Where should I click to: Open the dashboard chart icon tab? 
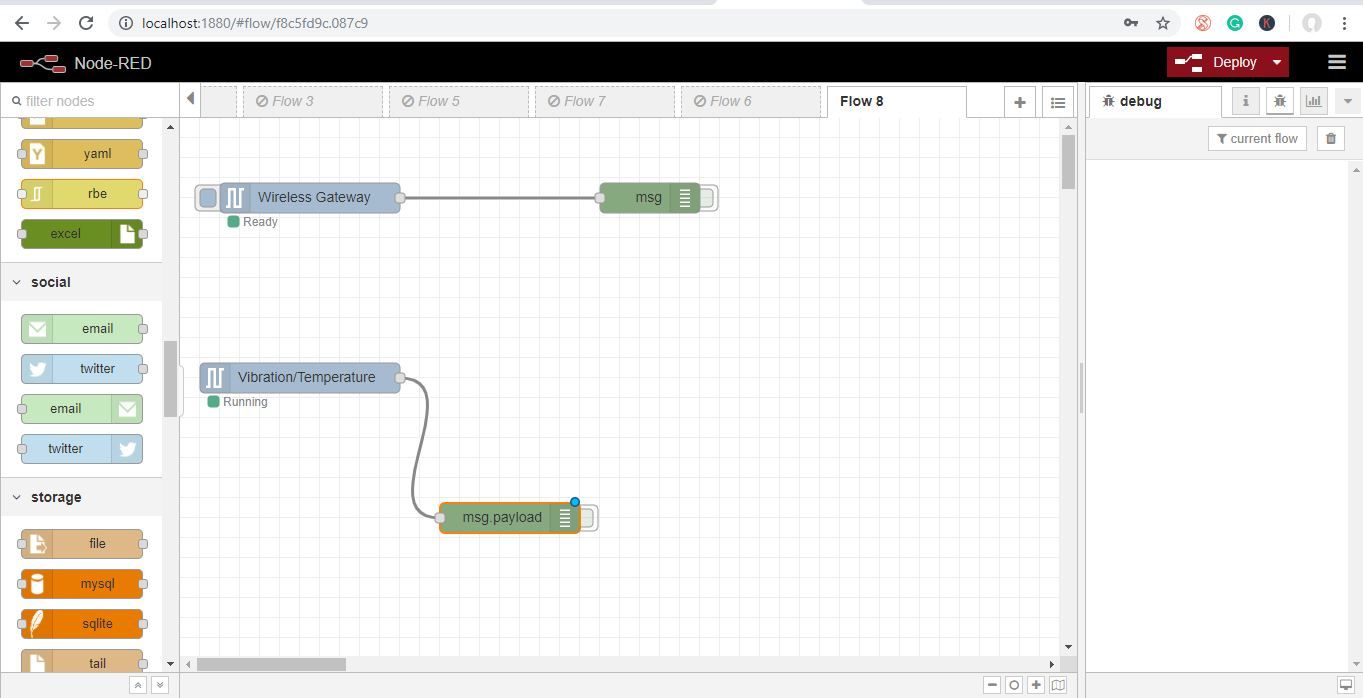coord(1313,101)
